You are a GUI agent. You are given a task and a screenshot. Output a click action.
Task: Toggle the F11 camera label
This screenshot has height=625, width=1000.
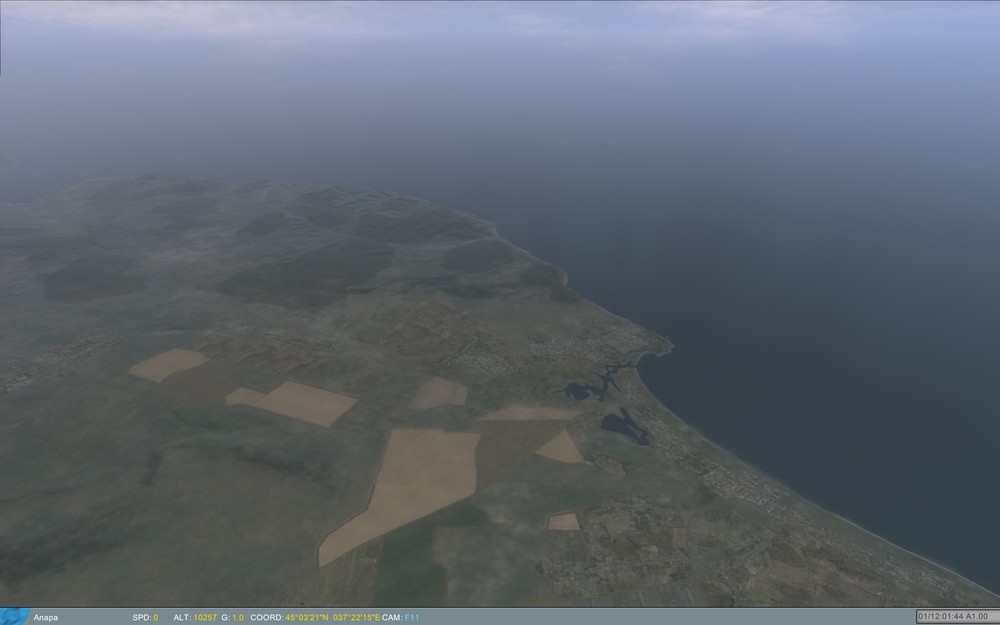[x=412, y=618]
